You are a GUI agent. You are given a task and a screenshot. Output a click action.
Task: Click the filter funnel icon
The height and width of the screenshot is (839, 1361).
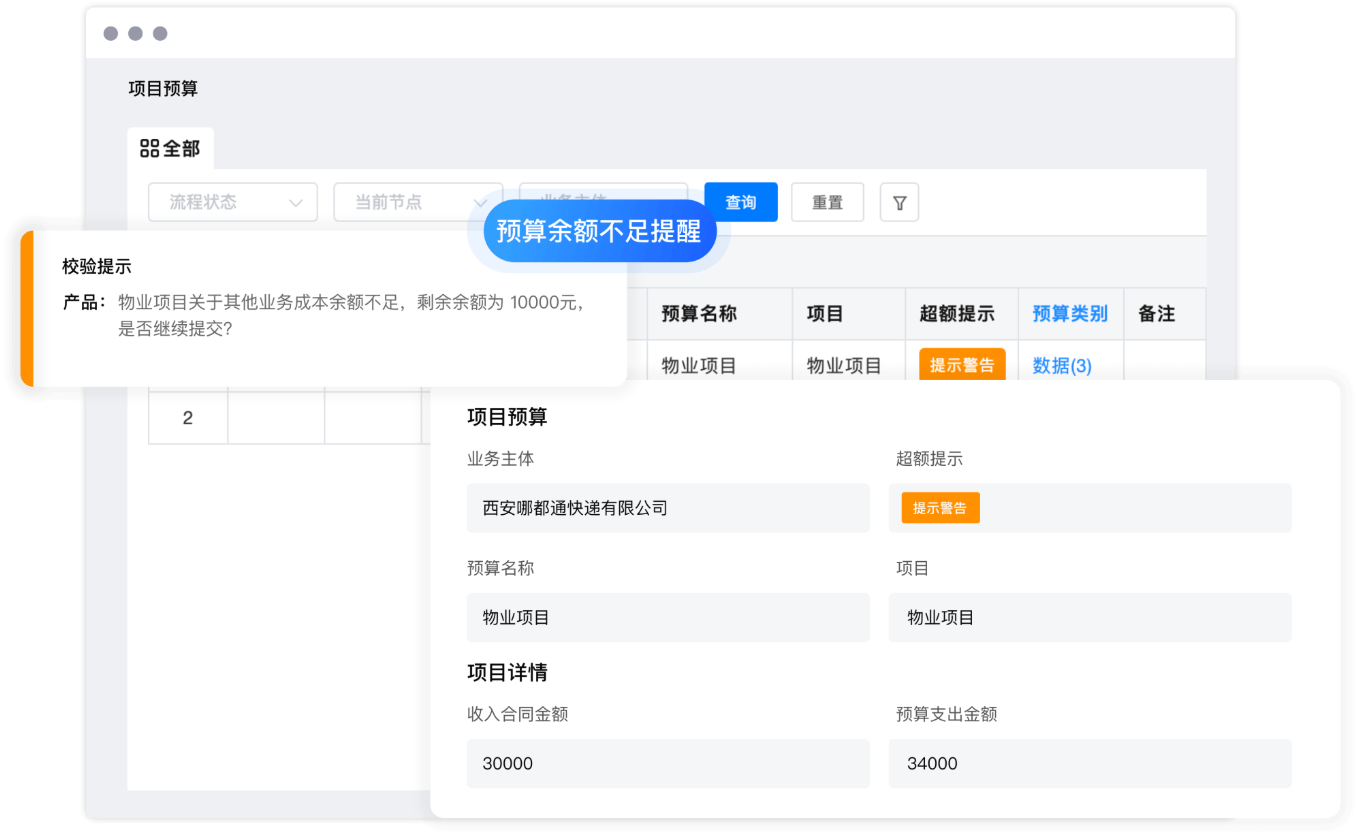coord(899,203)
